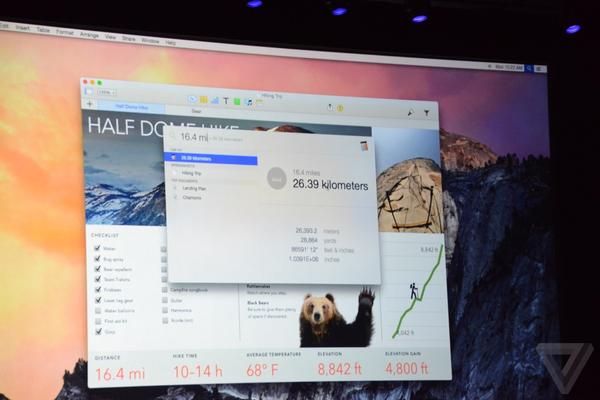
Task: Click the bear image on the sheet
Action: point(337,318)
